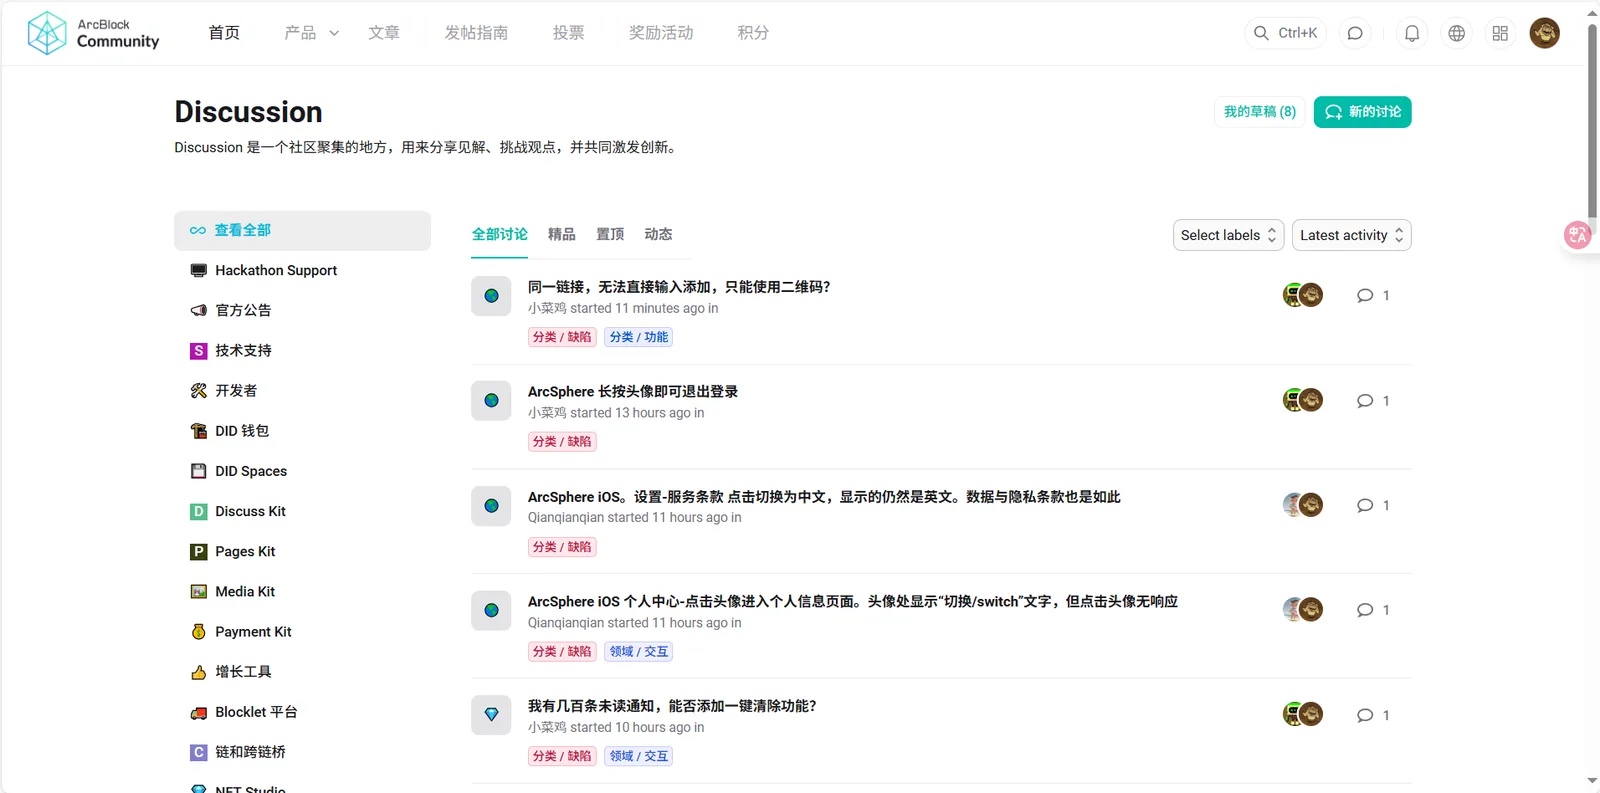Click the Blocklet 平台 board icon
Viewport: 1600px width, 793px height.
(198, 712)
